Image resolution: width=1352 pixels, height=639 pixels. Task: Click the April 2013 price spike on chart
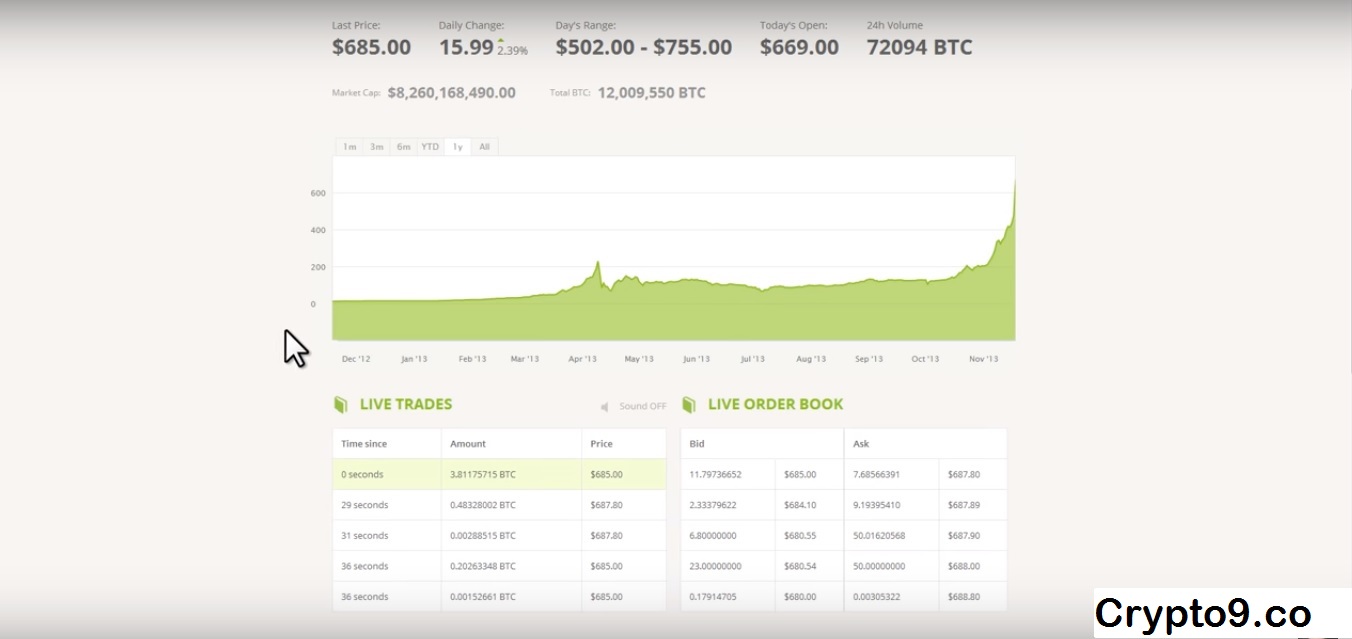pos(598,264)
